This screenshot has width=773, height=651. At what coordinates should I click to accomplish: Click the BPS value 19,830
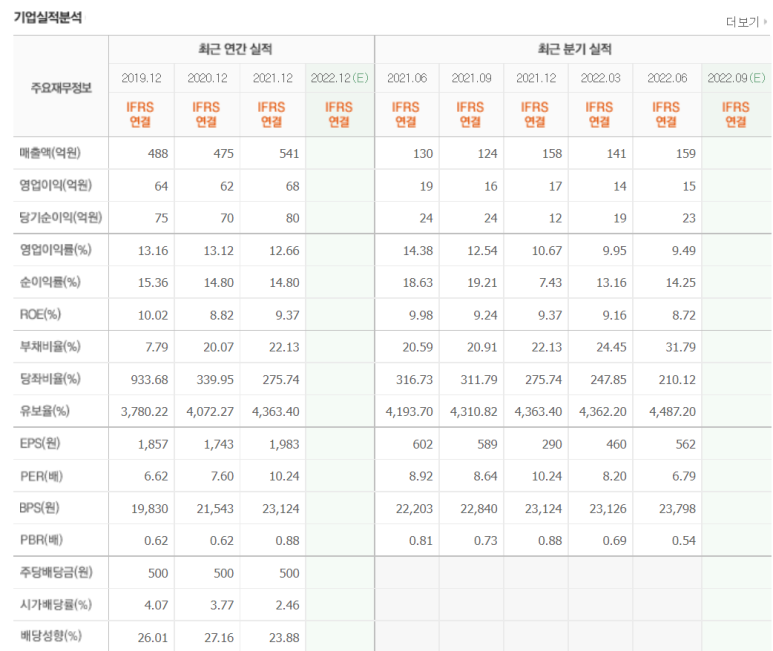(x=150, y=509)
